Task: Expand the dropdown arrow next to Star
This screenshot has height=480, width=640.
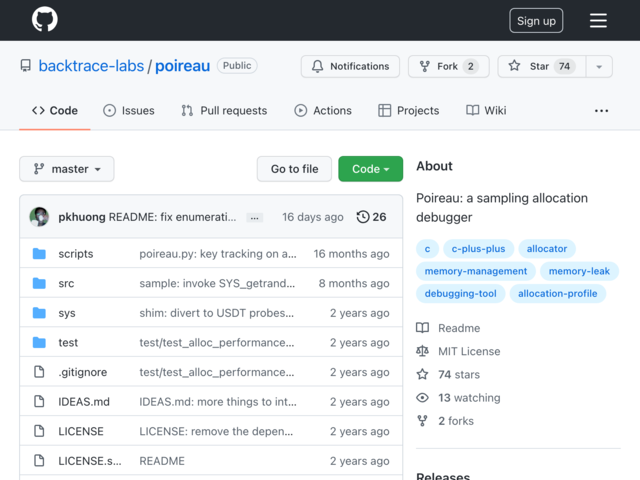Action: [x=599, y=67]
